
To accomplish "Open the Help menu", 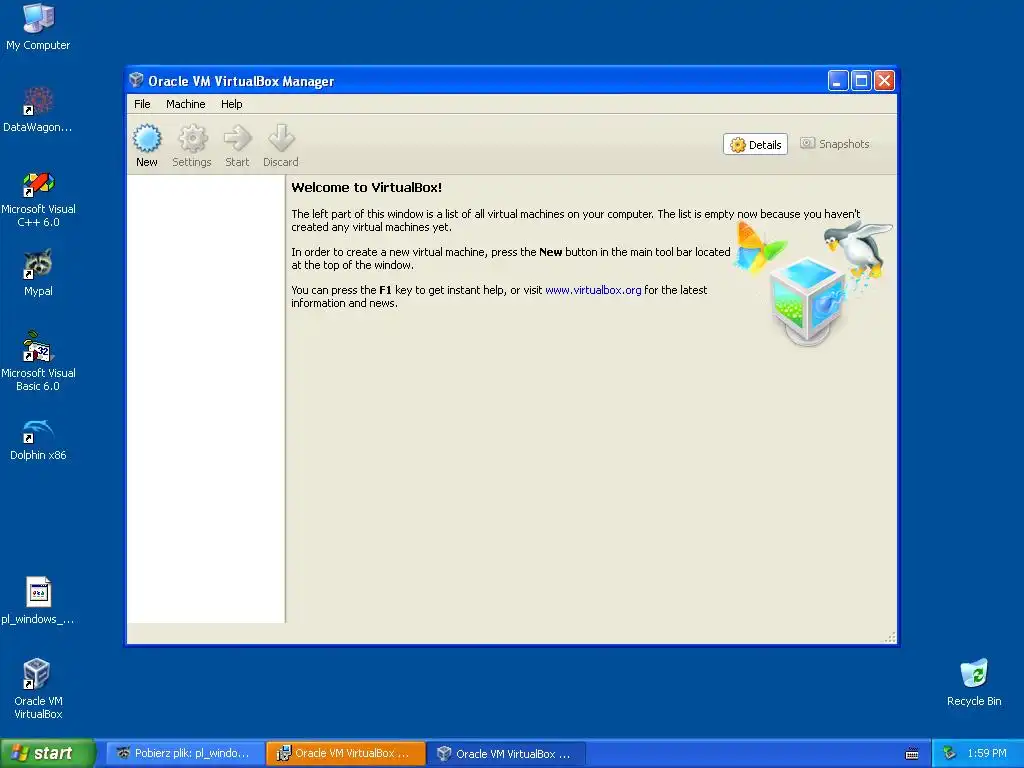I will pyautogui.click(x=231, y=104).
